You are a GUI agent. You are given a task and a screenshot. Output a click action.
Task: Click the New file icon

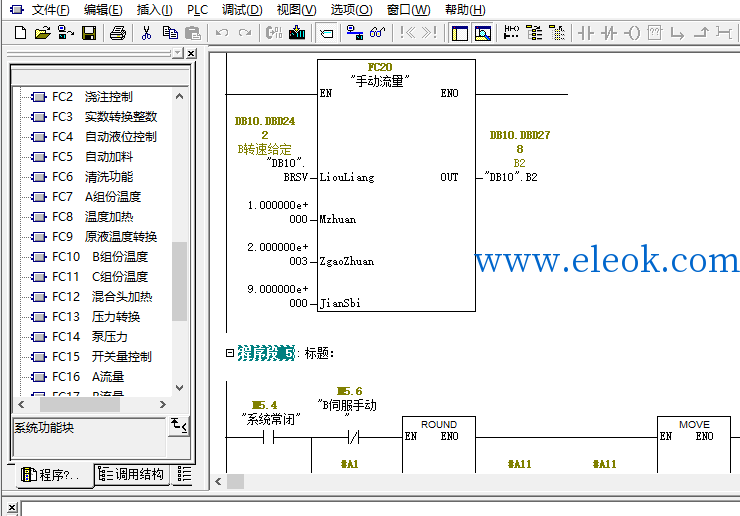pyautogui.click(x=20, y=33)
